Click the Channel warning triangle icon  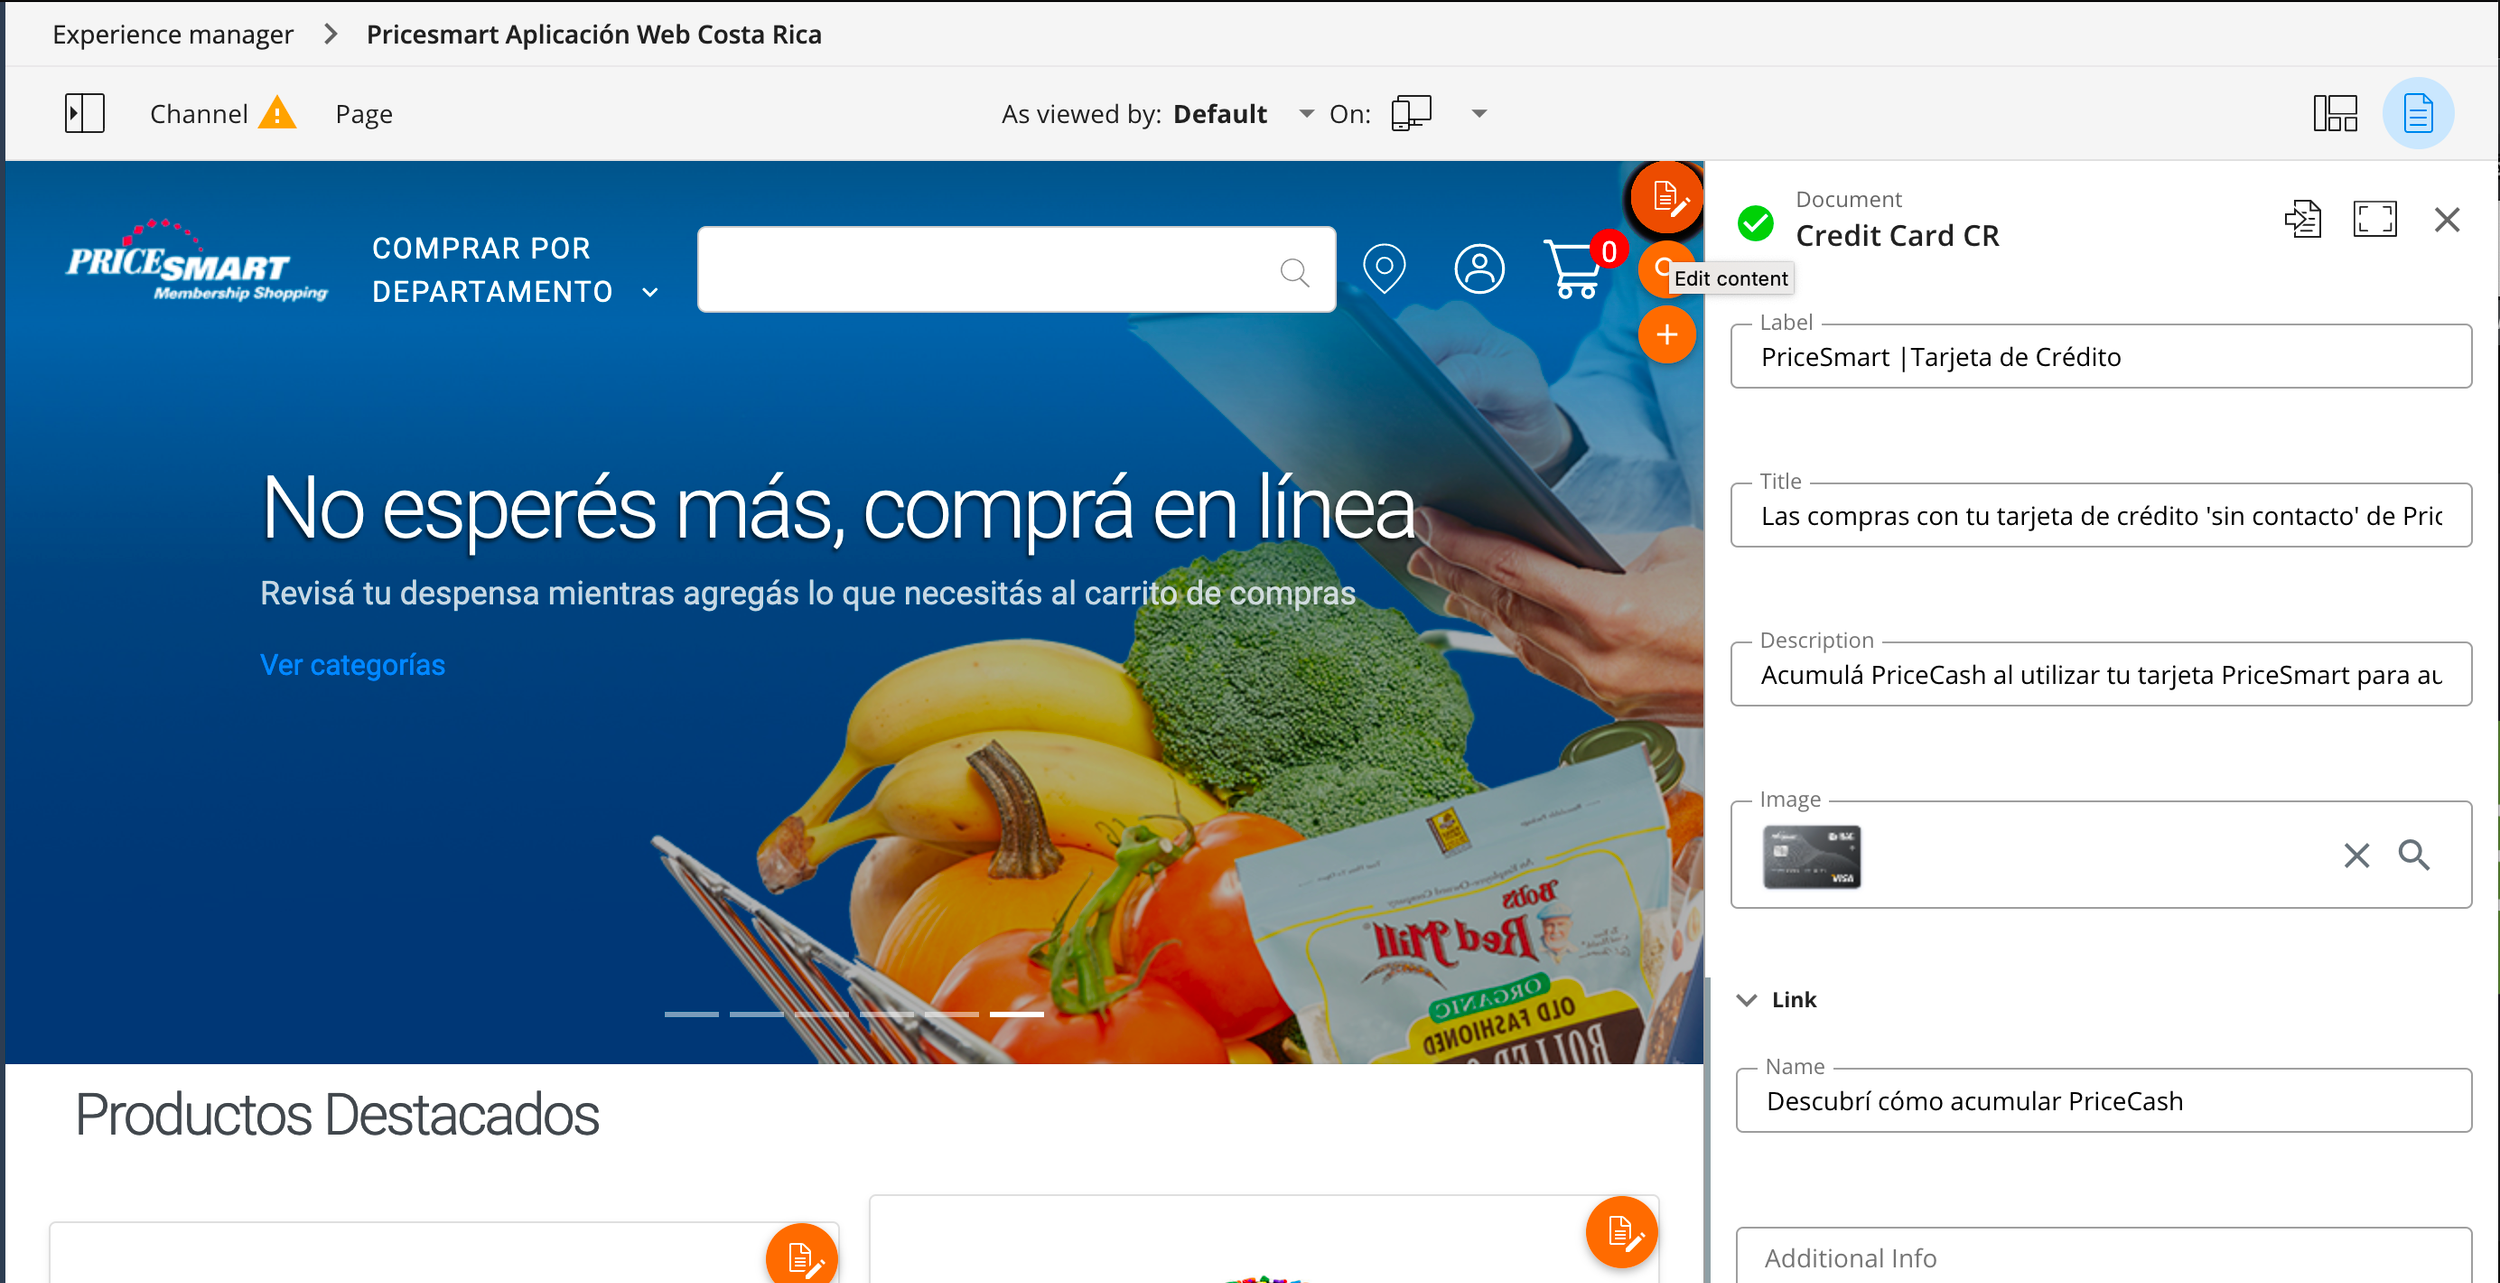tap(277, 113)
